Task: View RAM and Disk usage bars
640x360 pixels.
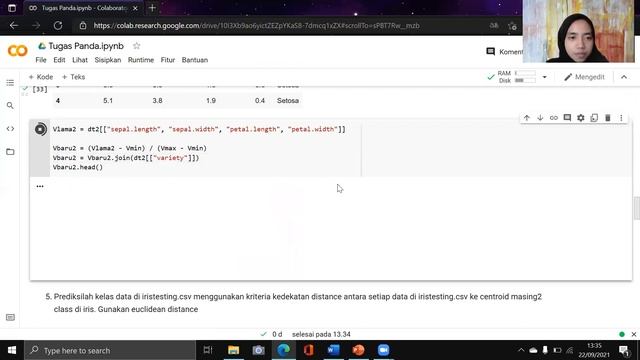Action: click(516, 77)
